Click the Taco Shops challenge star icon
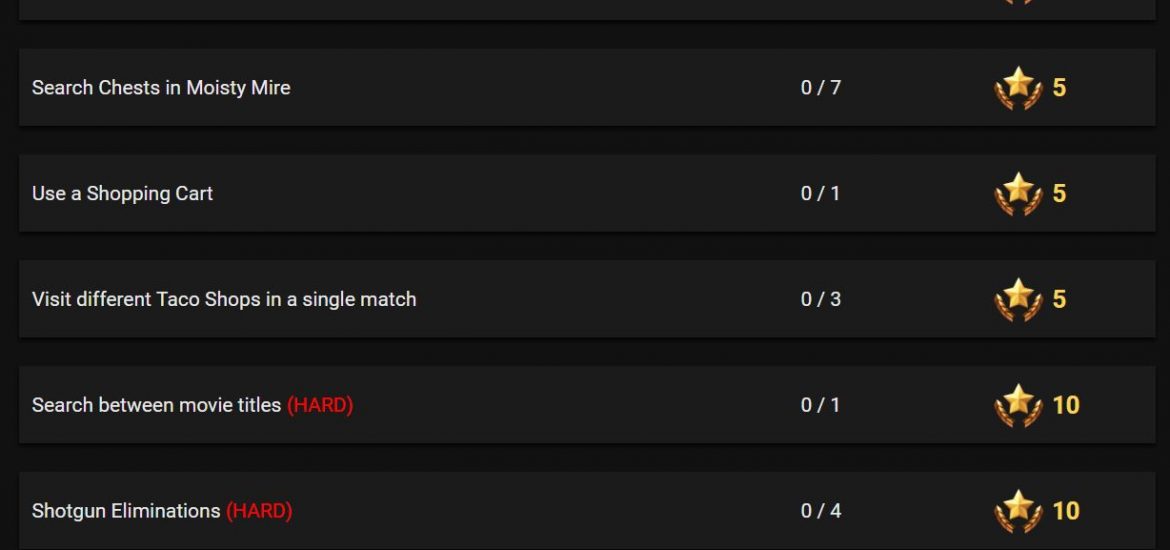The image size is (1170, 550). pyautogui.click(x=1018, y=300)
